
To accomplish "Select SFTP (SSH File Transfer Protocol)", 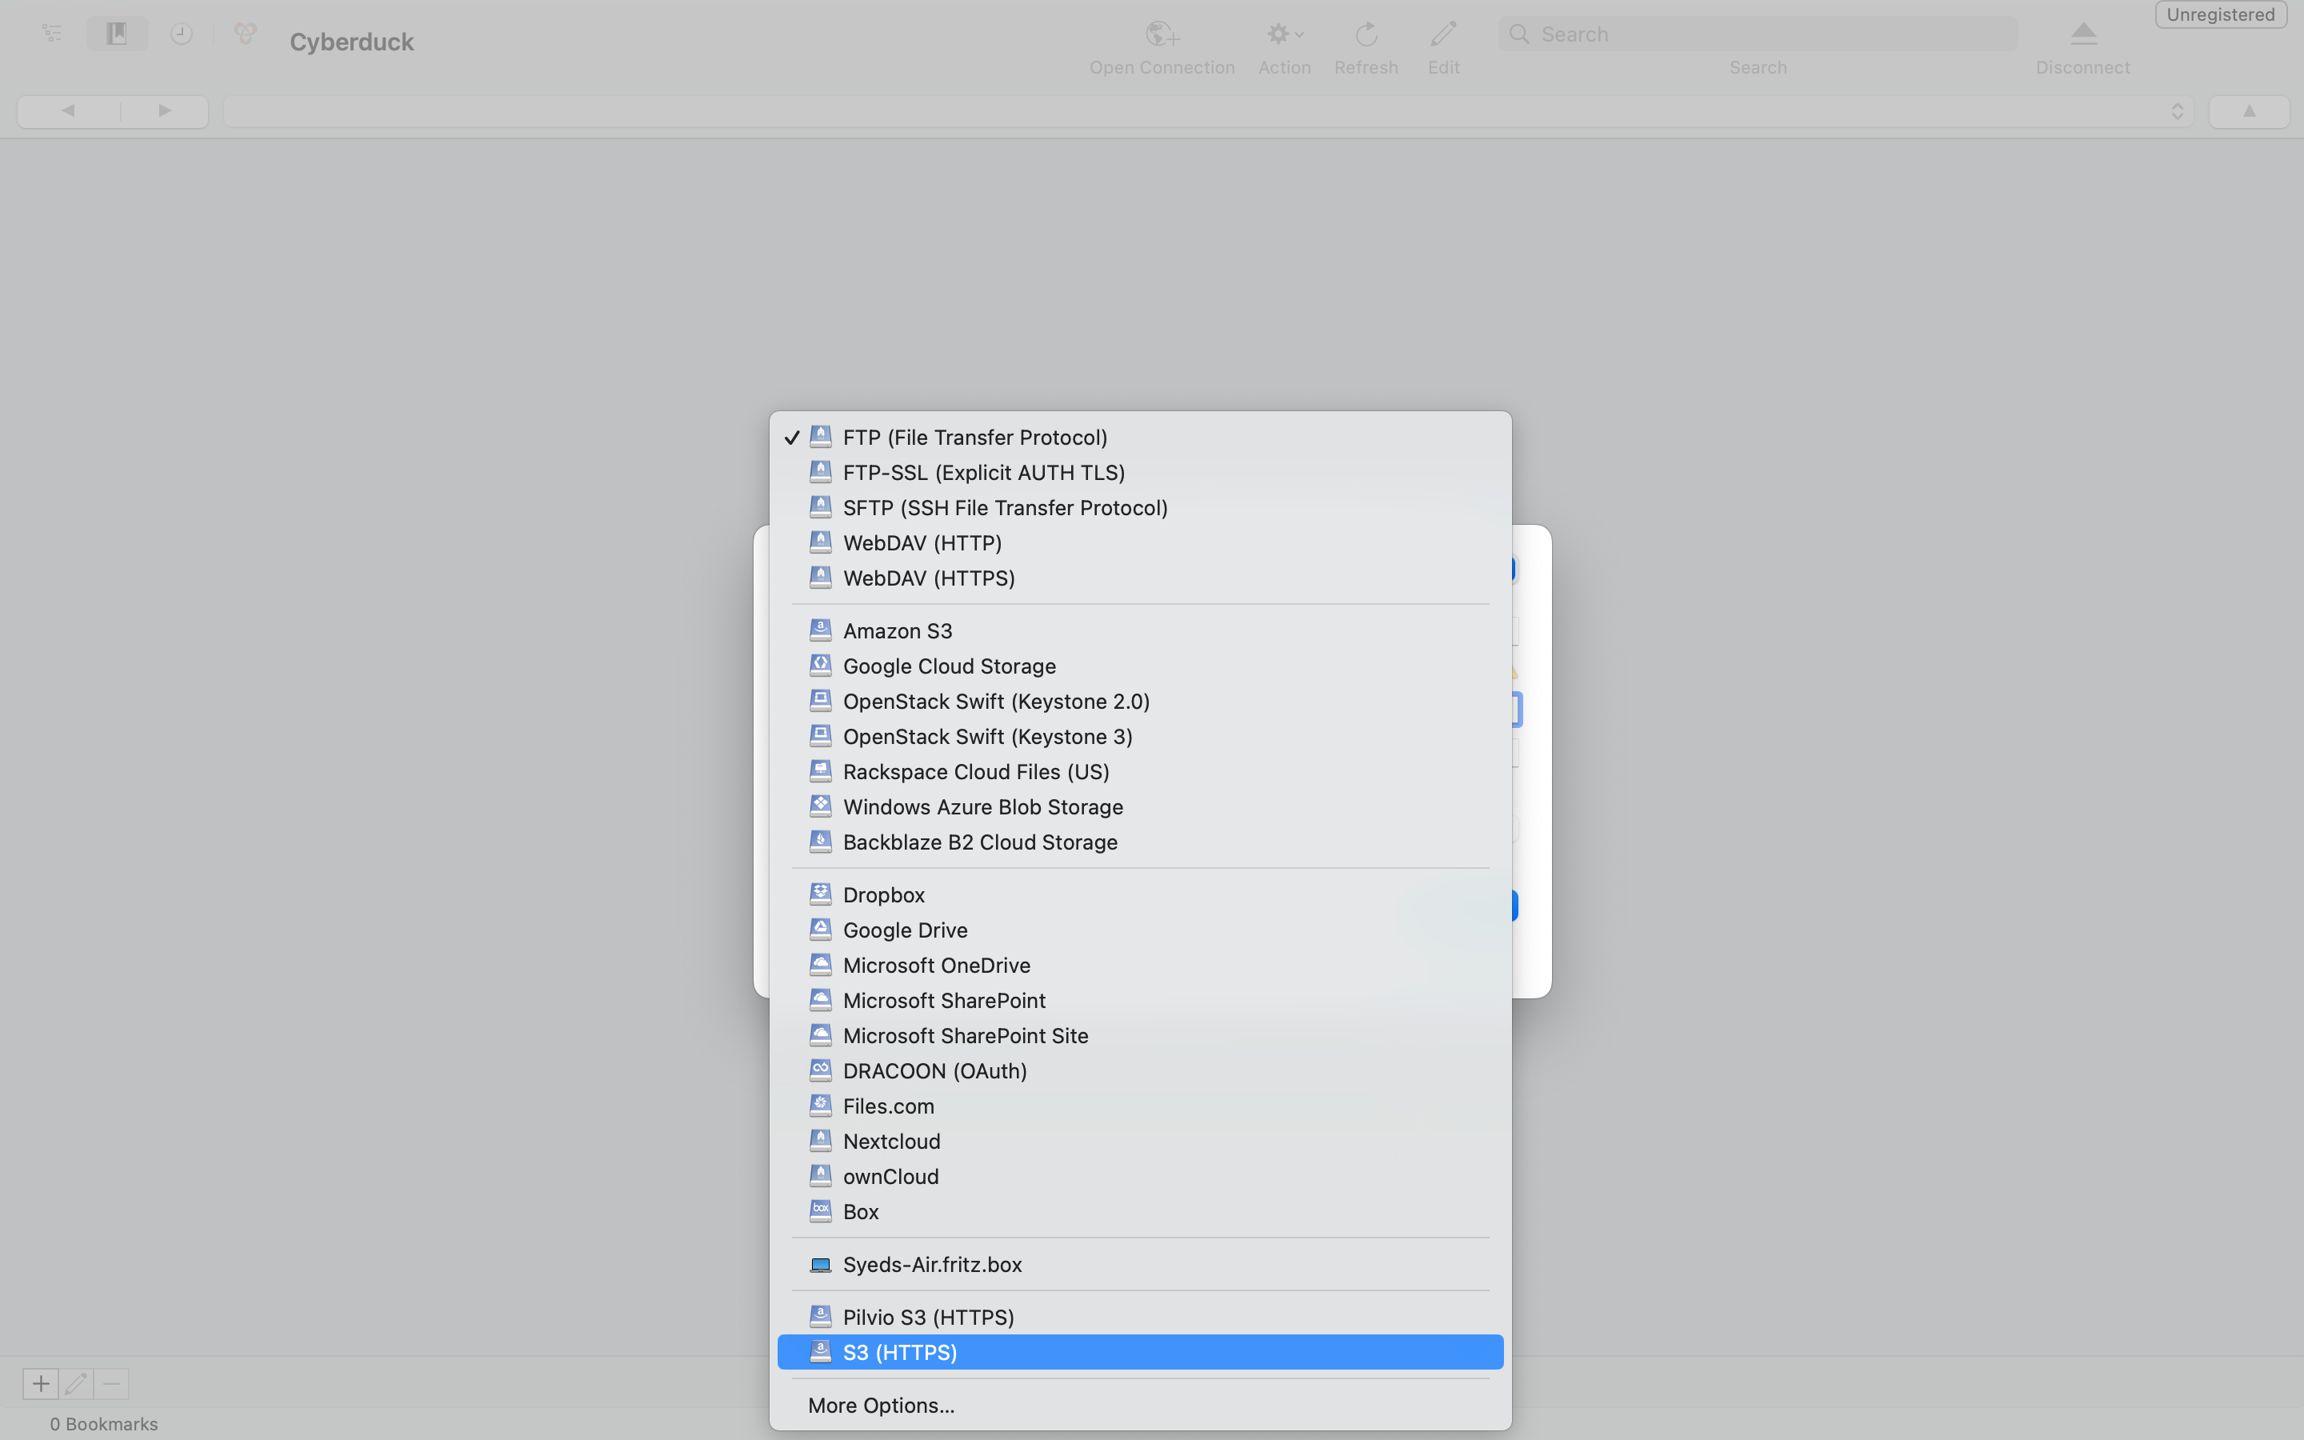I will coord(1140,507).
